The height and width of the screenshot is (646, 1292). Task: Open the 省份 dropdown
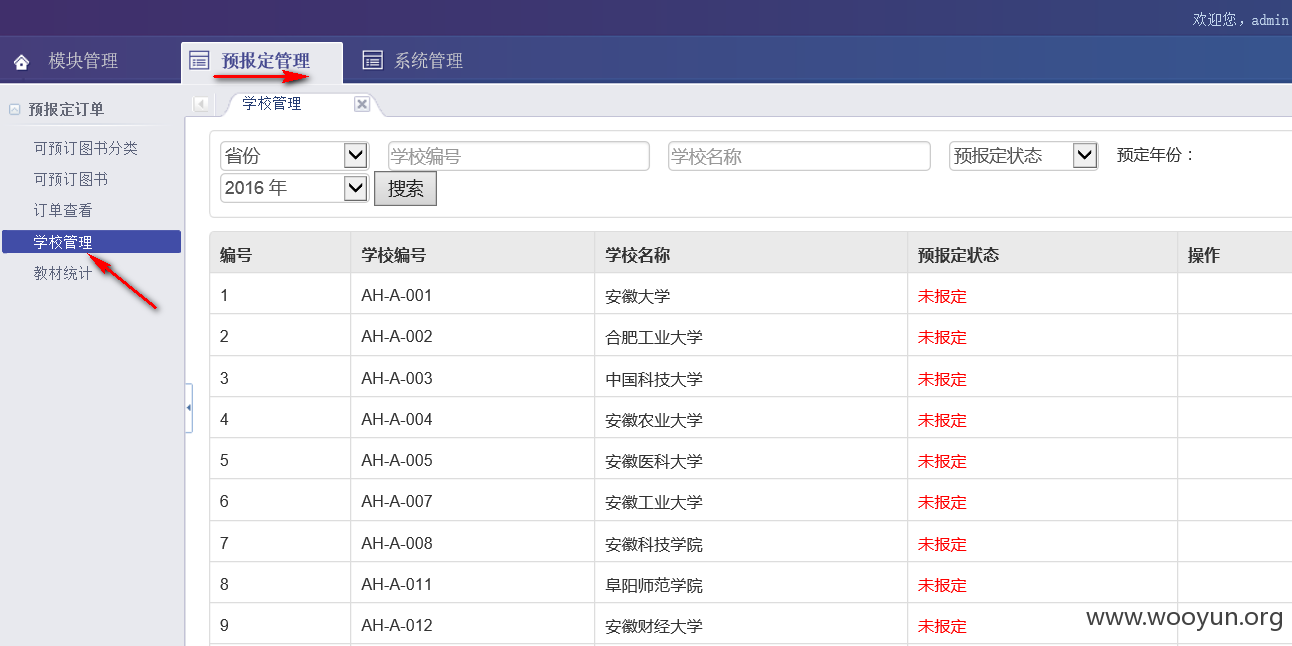tap(294, 156)
